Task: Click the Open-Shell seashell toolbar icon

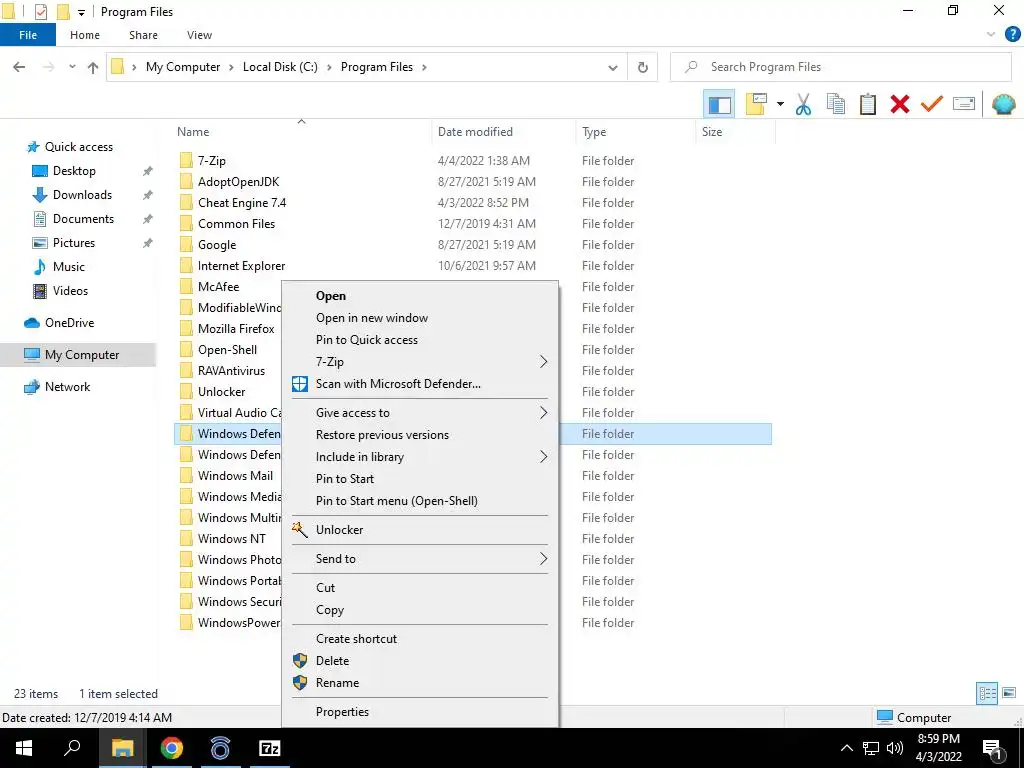Action: click(x=1004, y=104)
